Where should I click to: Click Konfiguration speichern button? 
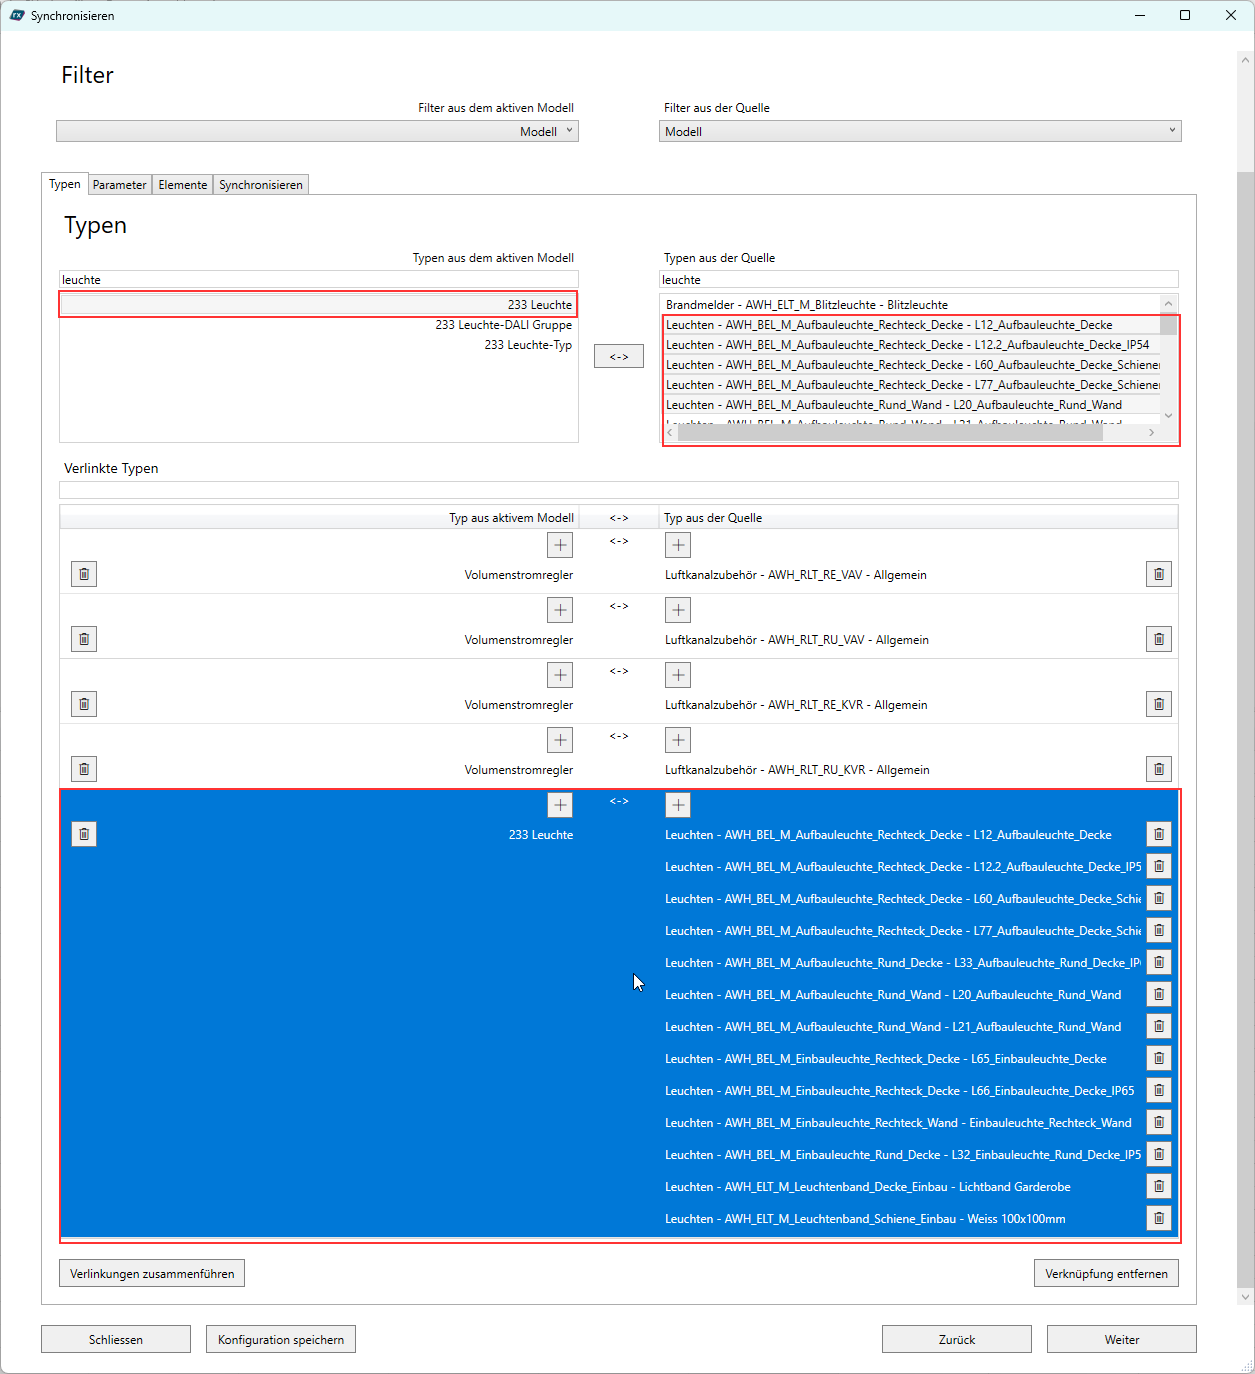281,1339
